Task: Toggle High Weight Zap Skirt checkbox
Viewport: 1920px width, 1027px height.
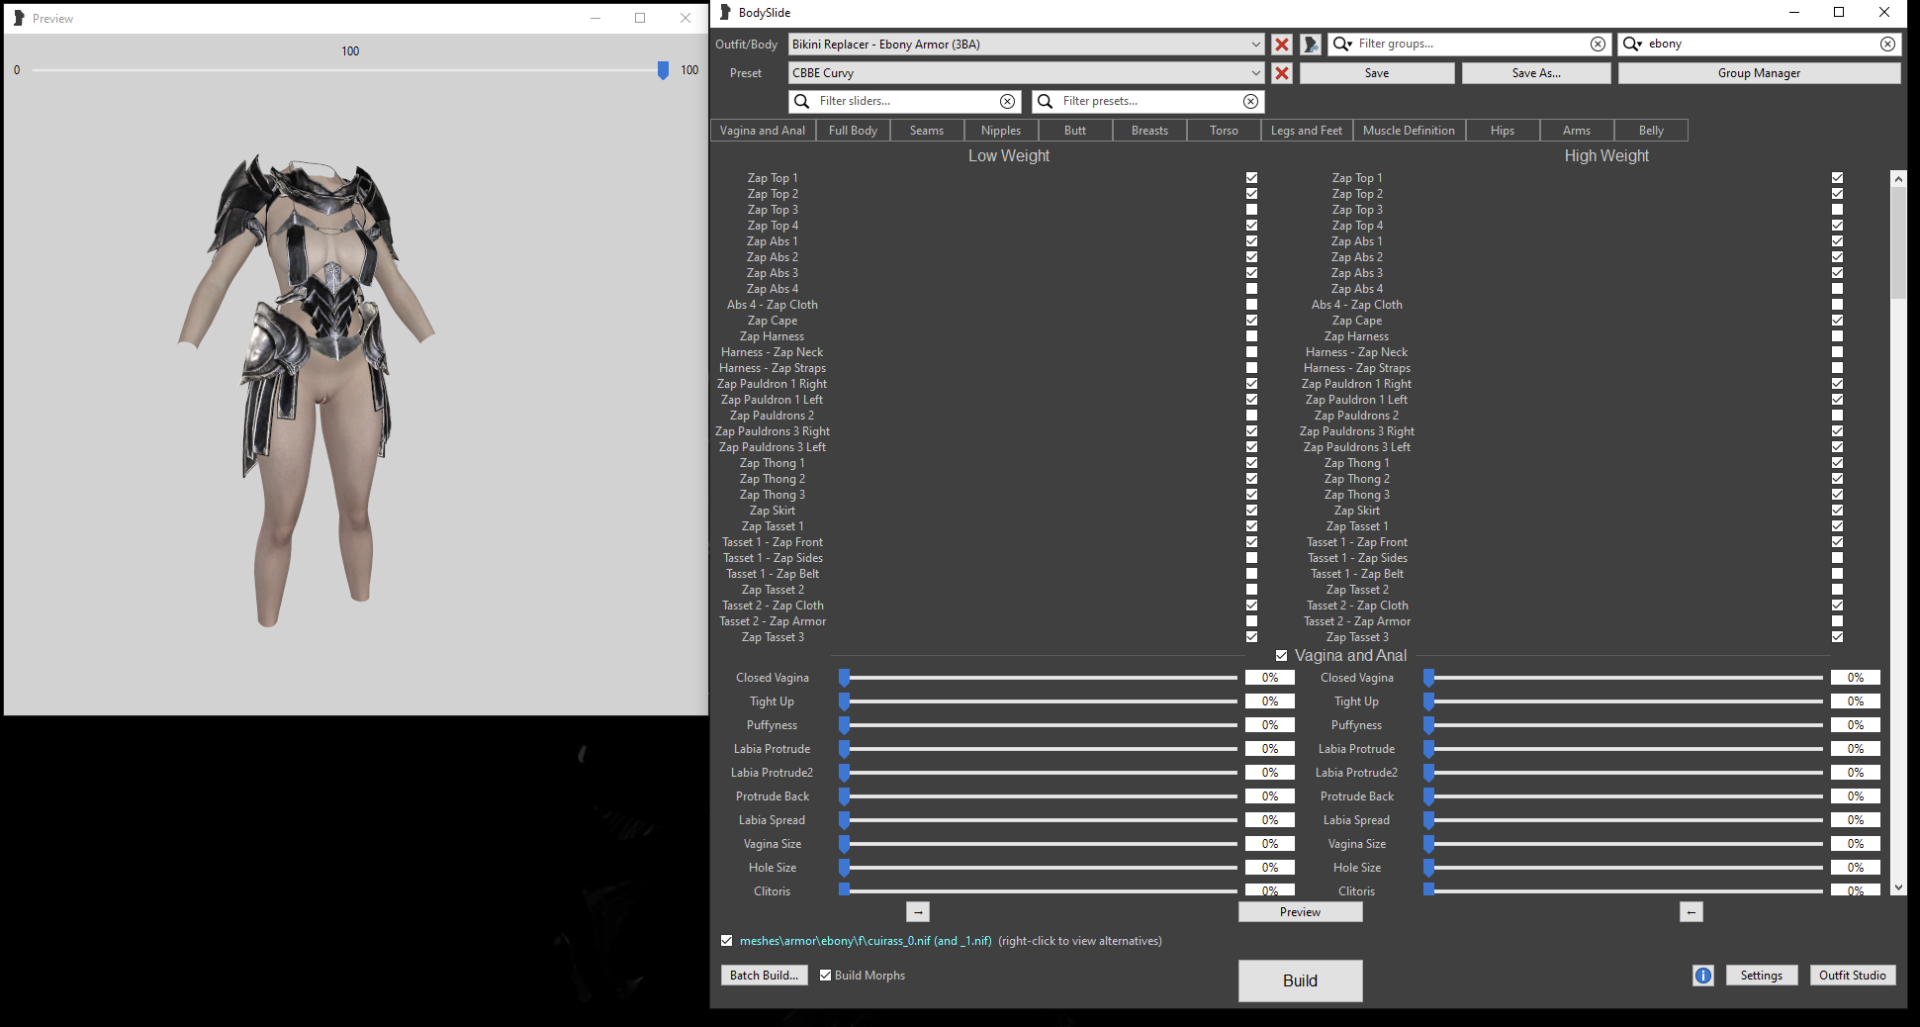Action: 1837,511
